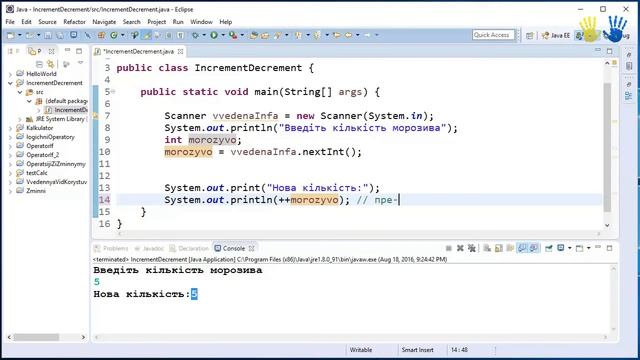Image resolution: width=640 pixels, height=360 pixels.
Task: Select the VvedennyaVidKorystuv project
Action: [x=56, y=182]
